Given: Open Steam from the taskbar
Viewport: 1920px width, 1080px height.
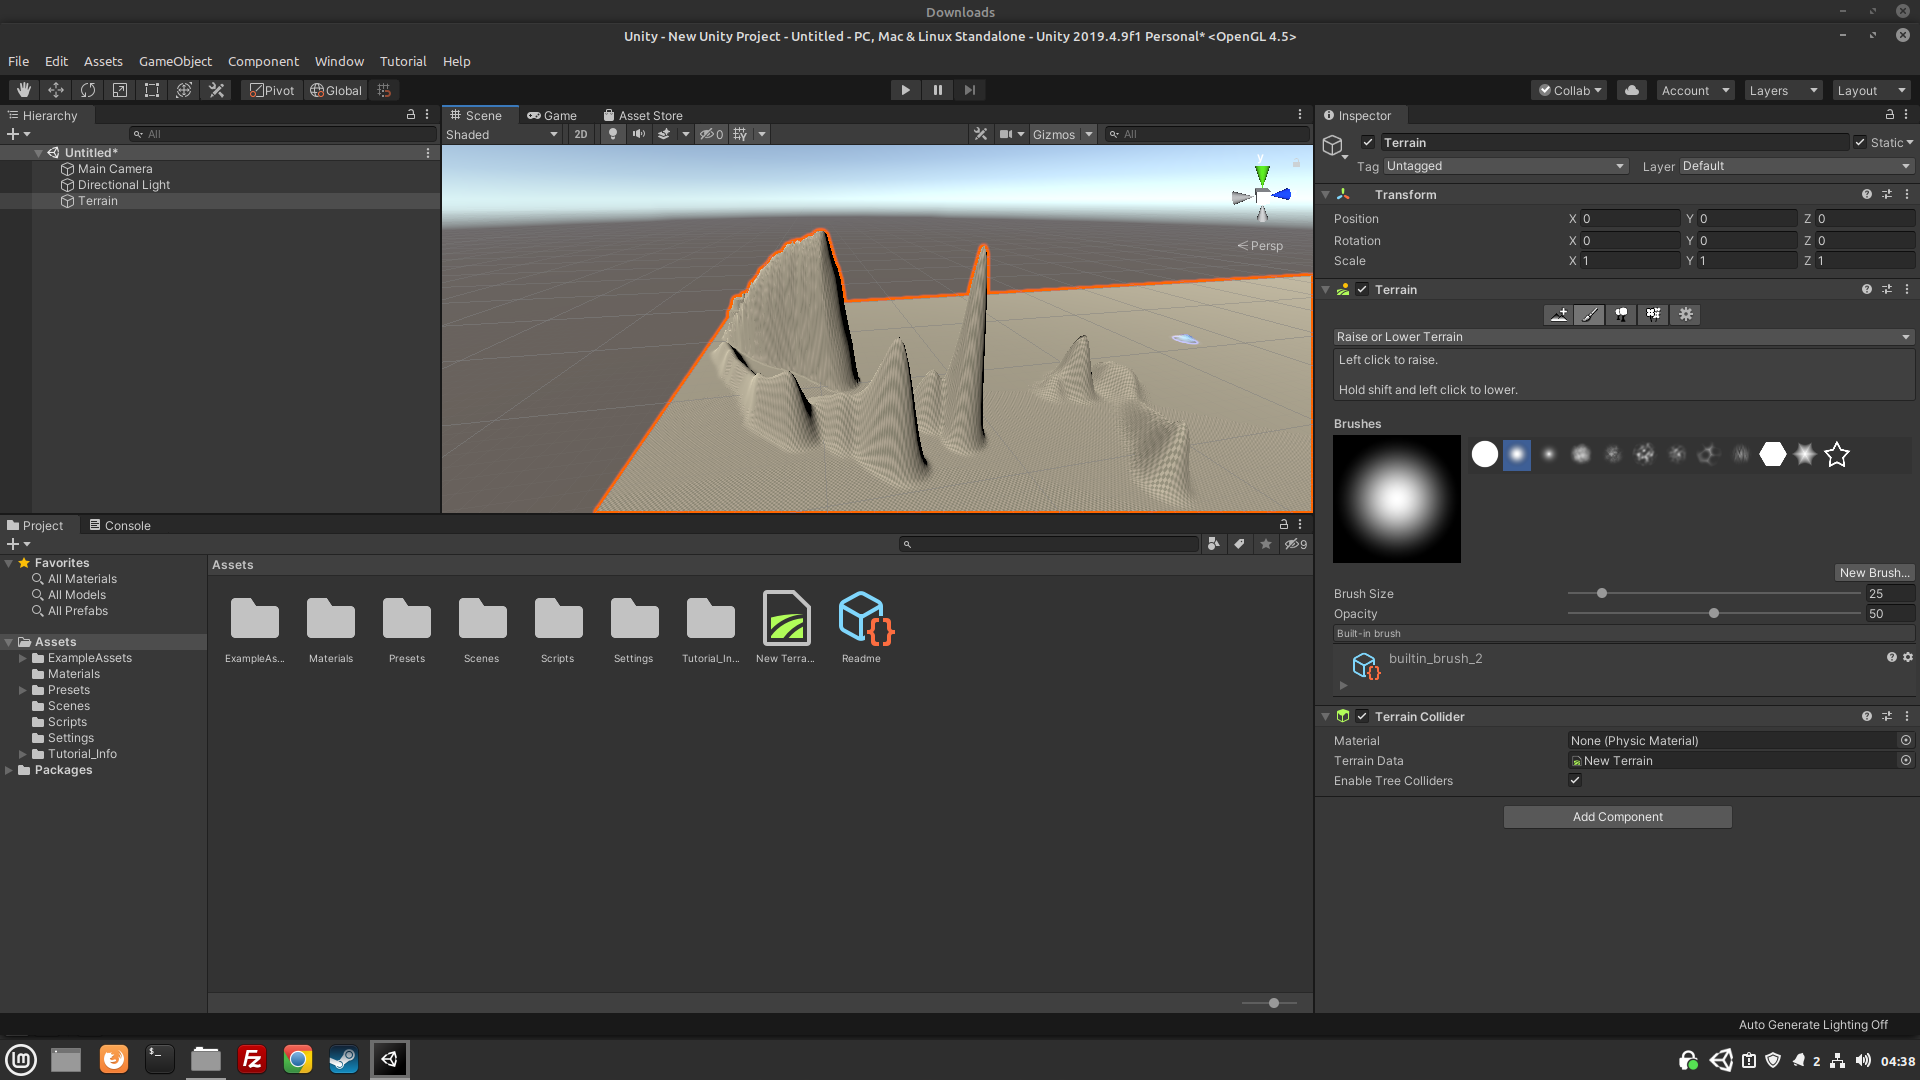Looking at the screenshot, I should pos(343,1059).
